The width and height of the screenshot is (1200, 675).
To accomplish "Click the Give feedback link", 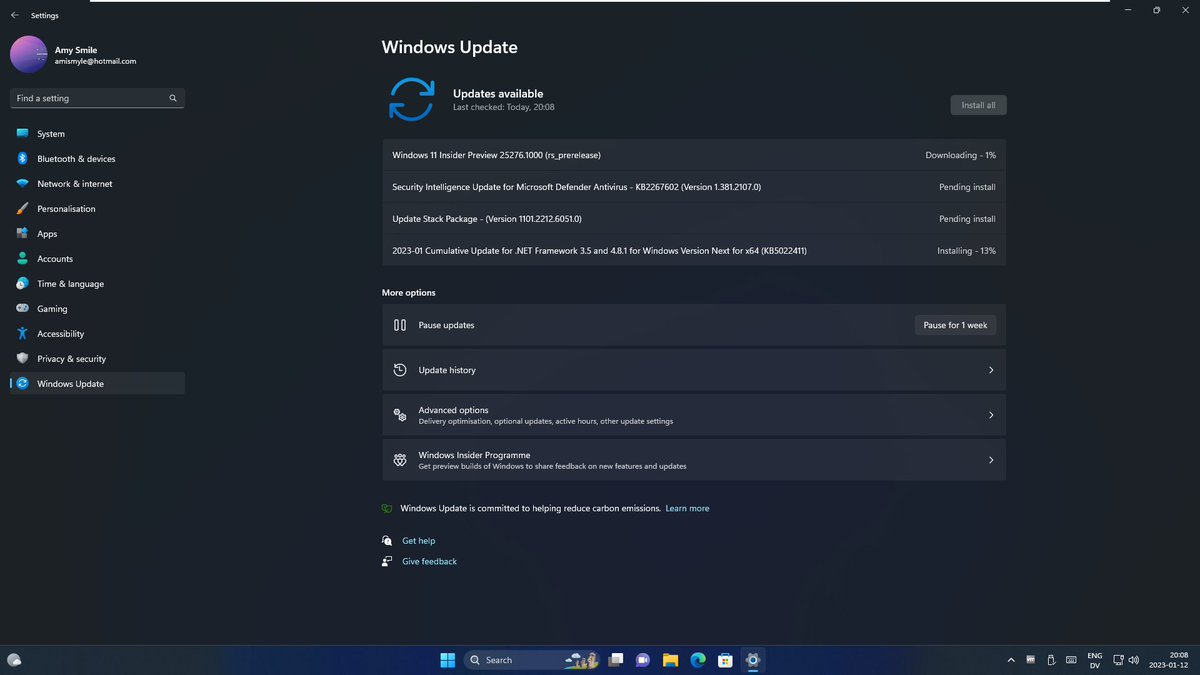I will [429, 562].
